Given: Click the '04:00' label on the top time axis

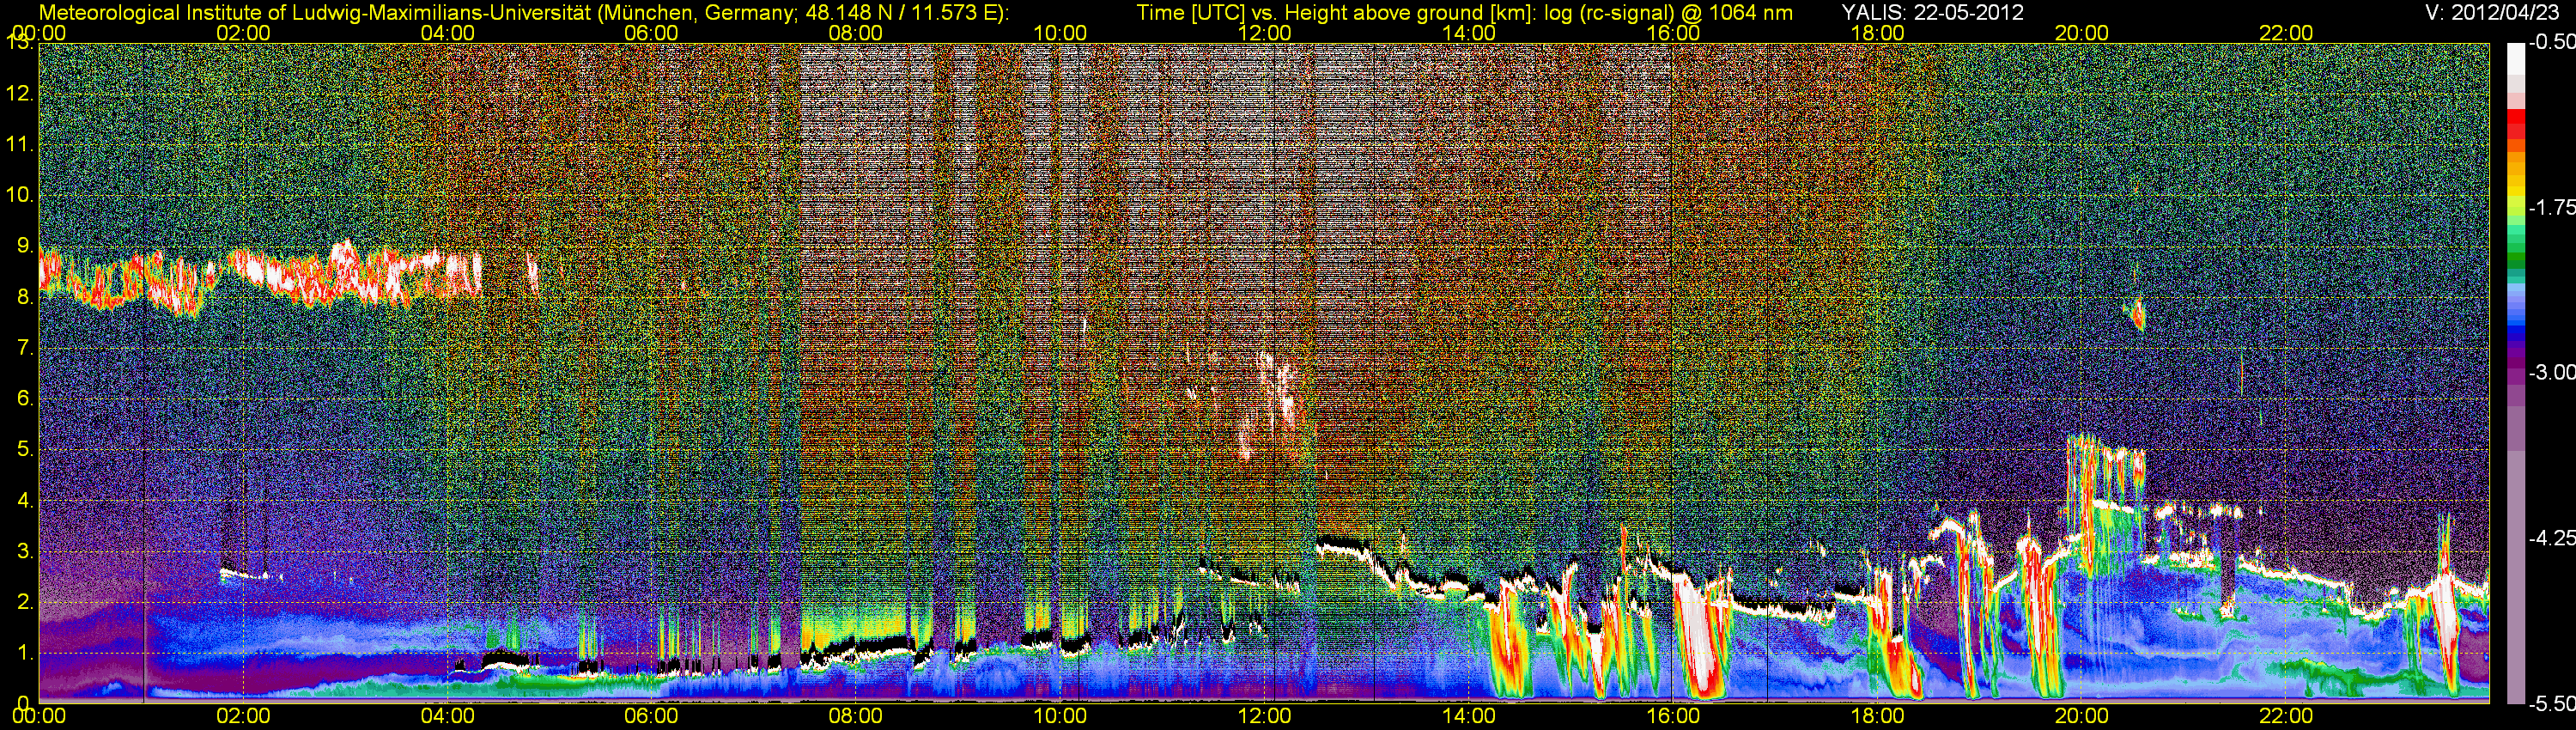Looking at the screenshot, I should 447,33.
